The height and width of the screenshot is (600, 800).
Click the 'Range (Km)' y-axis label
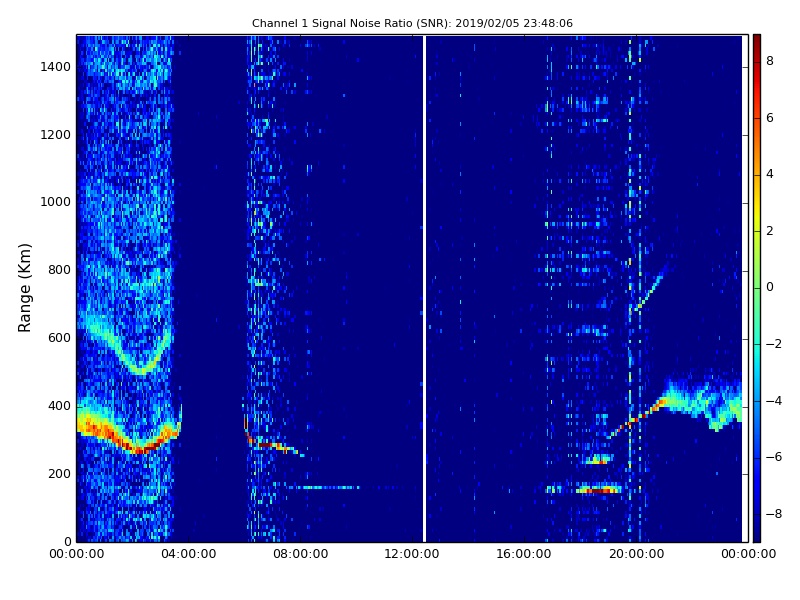pos(24,288)
